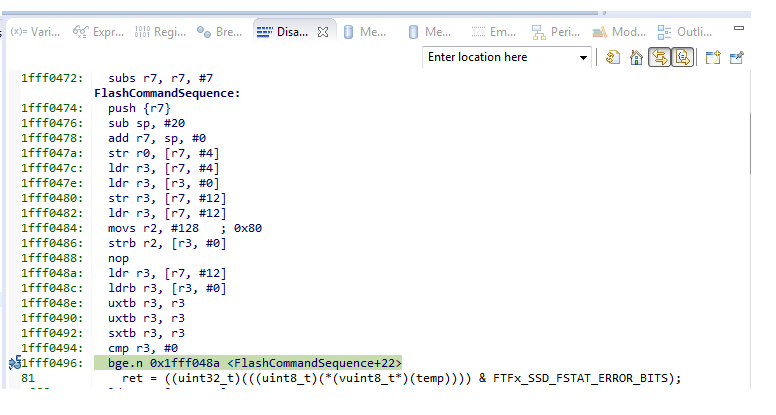Click the Pin to Debug Context icon
Screen dimensions: 776x415
(736, 58)
